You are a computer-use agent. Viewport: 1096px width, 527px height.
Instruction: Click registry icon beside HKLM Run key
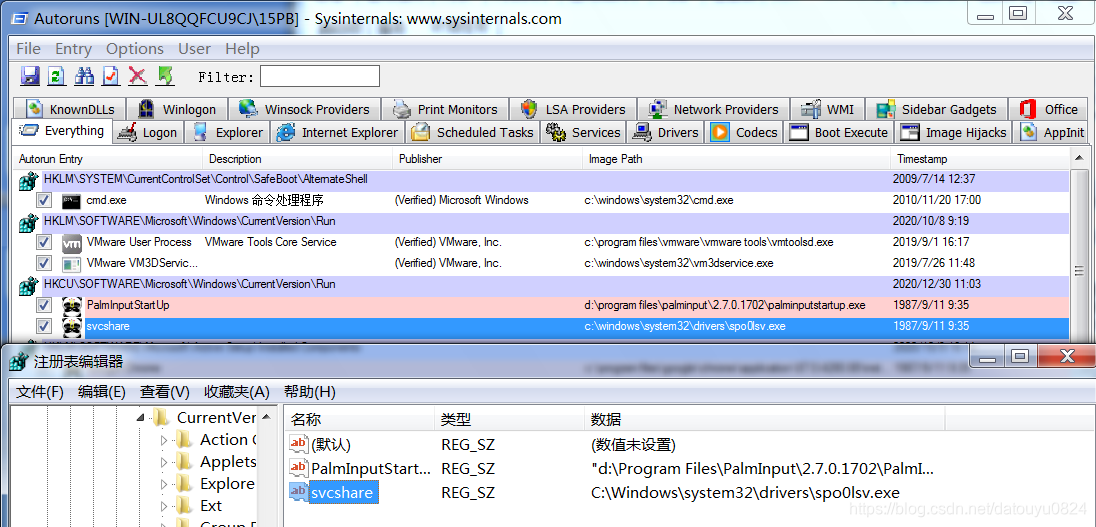tap(28, 222)
